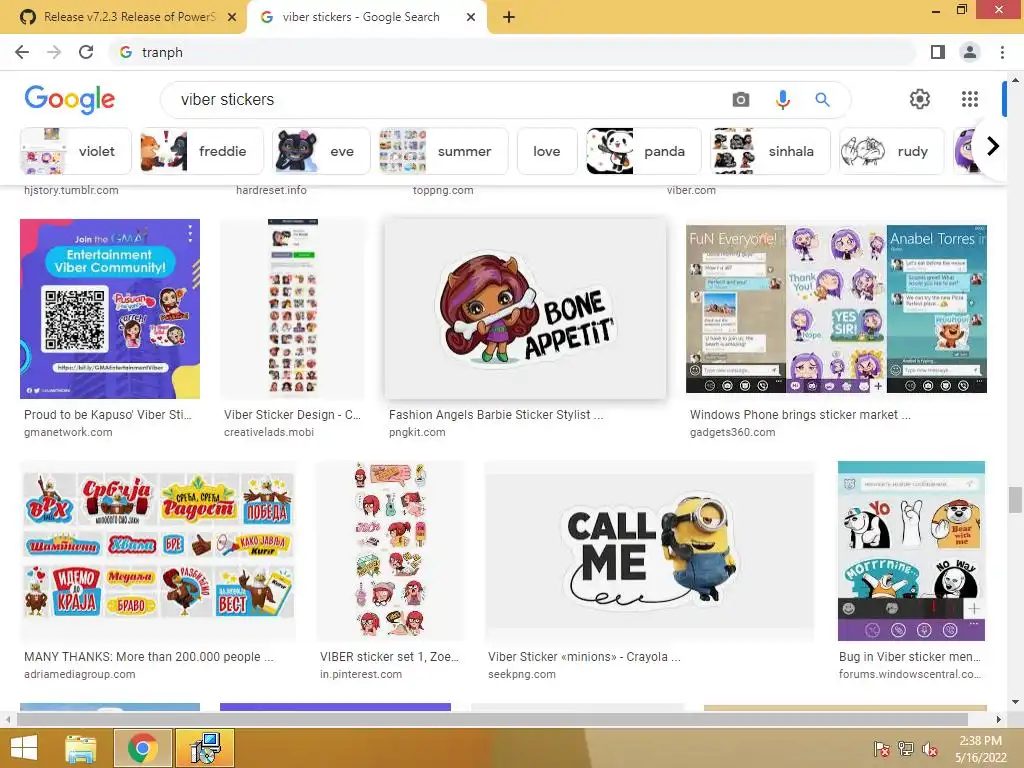The height and width of the screenshot is (768, 1024).
Task: Open Call Me minion sticker image
Action: (x=650, y=551)
